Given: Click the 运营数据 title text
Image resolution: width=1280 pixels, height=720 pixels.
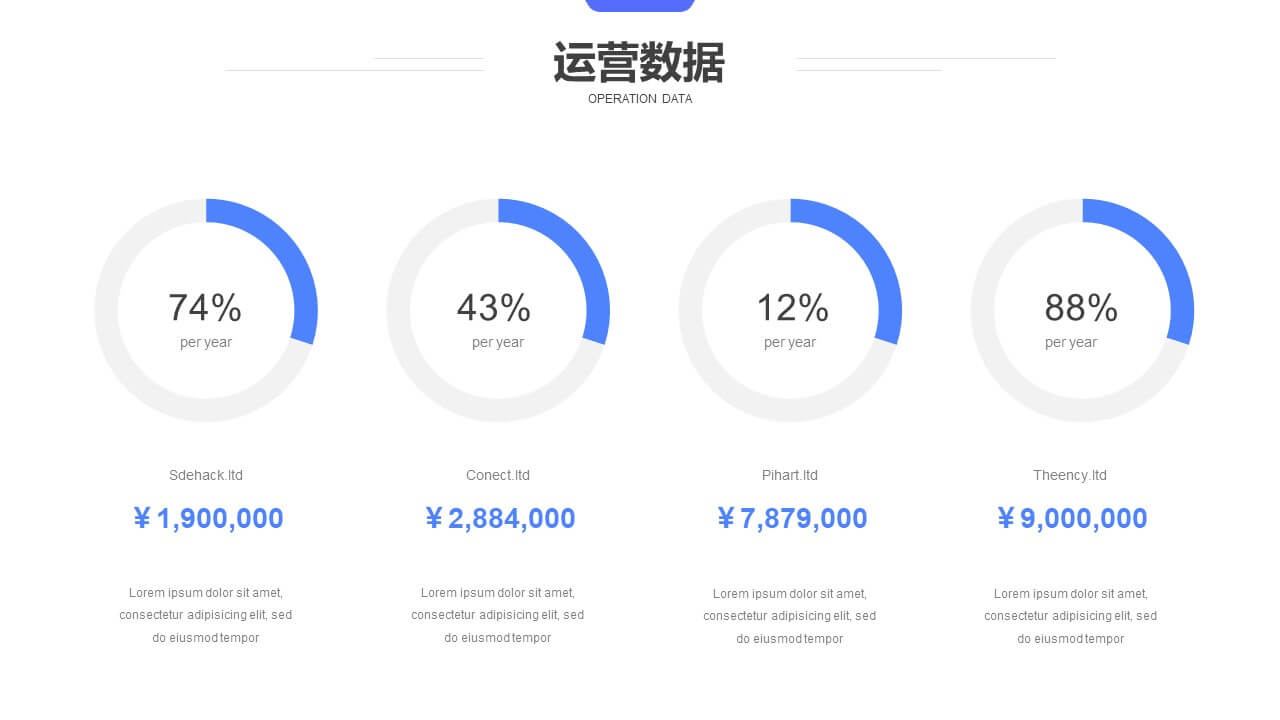Looking at the screenshot, I should [x=639, y=63].
